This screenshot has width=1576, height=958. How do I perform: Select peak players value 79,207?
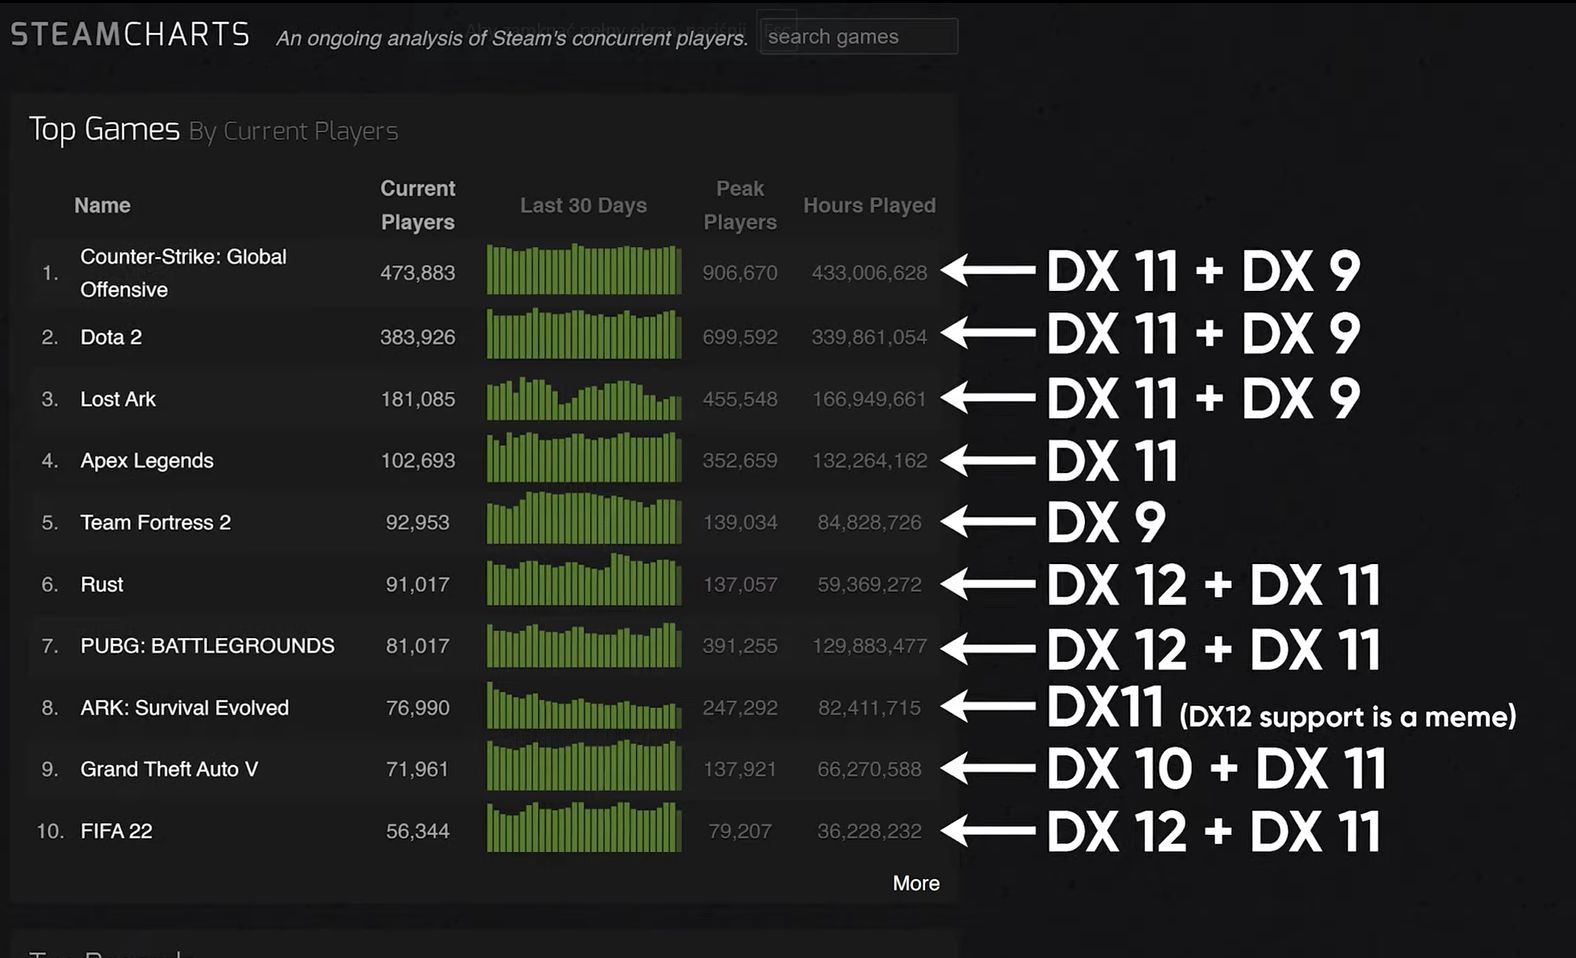(740, 831)
